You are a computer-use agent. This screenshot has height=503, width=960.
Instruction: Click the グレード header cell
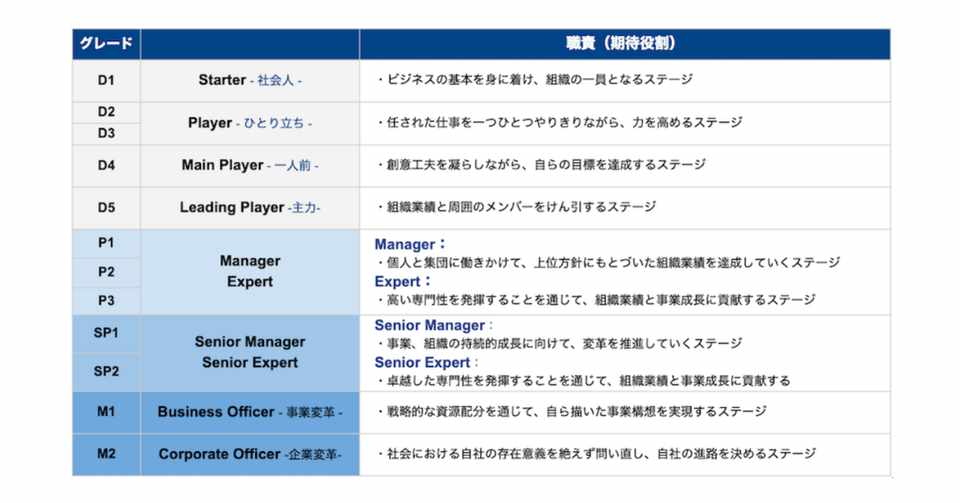106,45
